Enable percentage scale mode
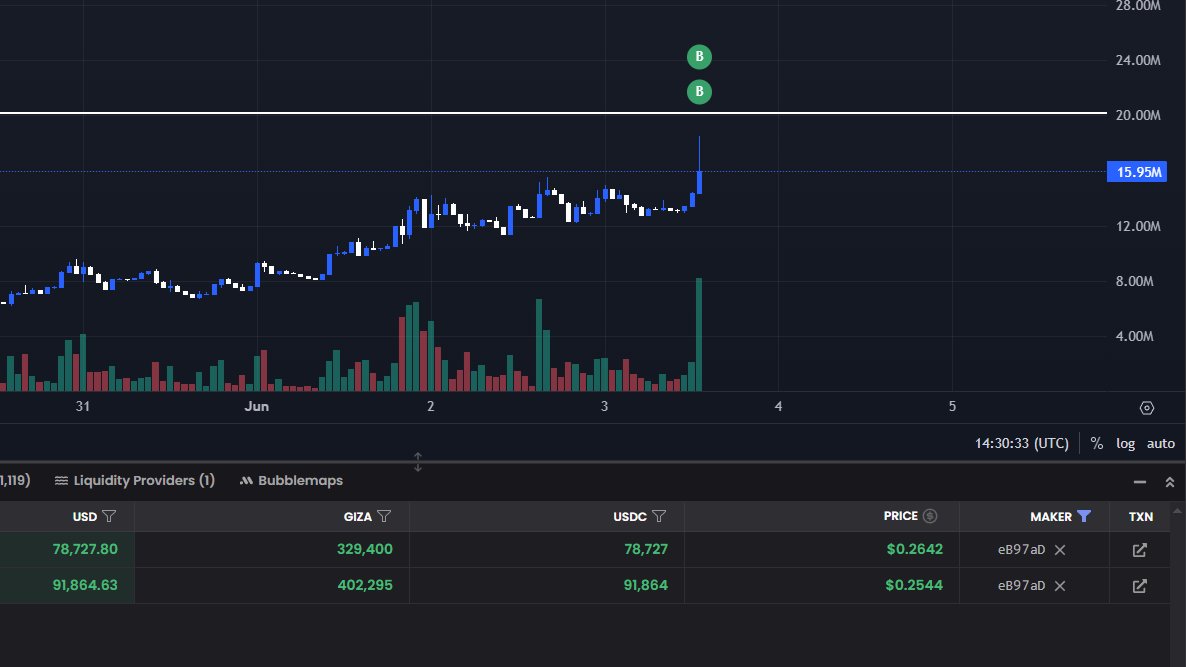The height and width of the screenshot is (667, 1186). pyautogui.click(x=1096, y=443)
